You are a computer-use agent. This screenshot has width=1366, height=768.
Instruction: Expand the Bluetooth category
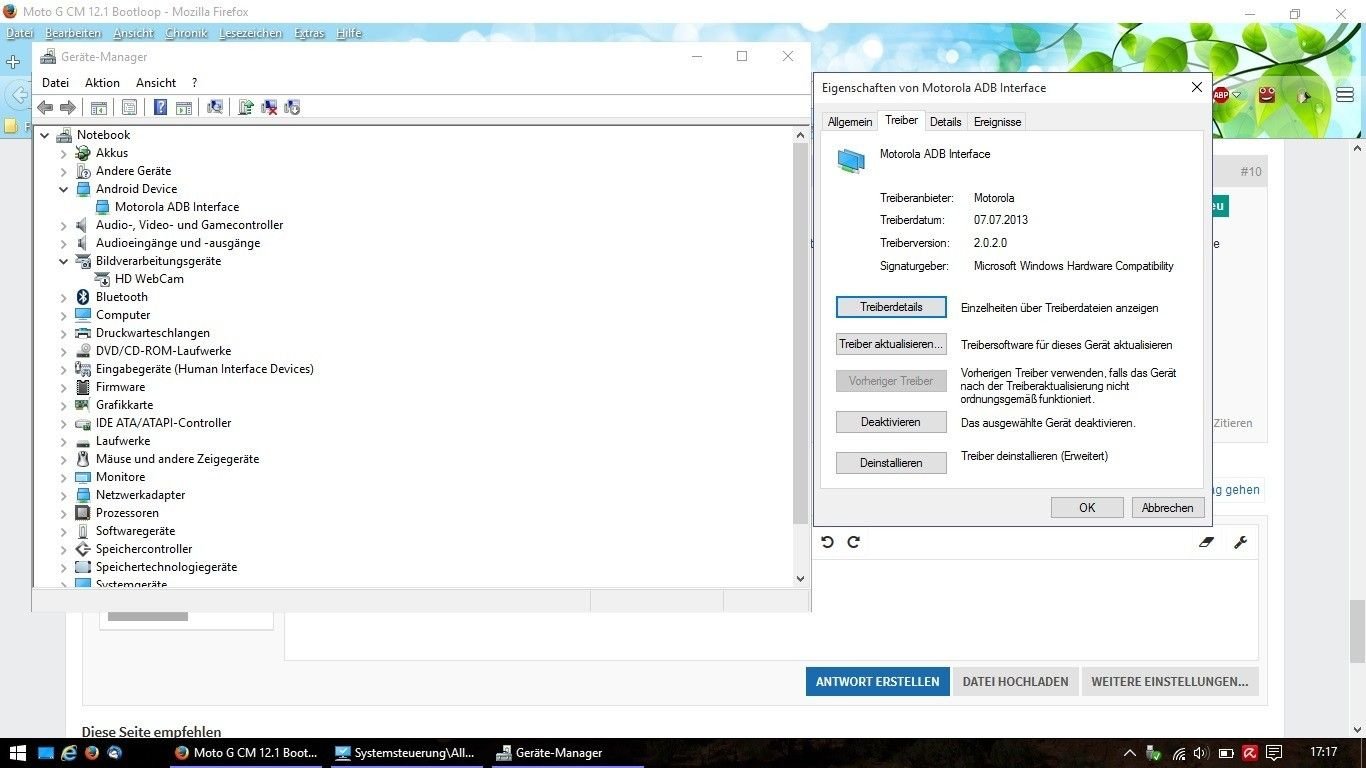[63, 297]
